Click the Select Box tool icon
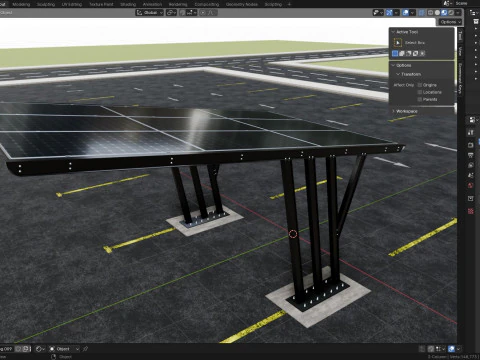The height and width of the screenshot is (360, 480). [398, 43]
